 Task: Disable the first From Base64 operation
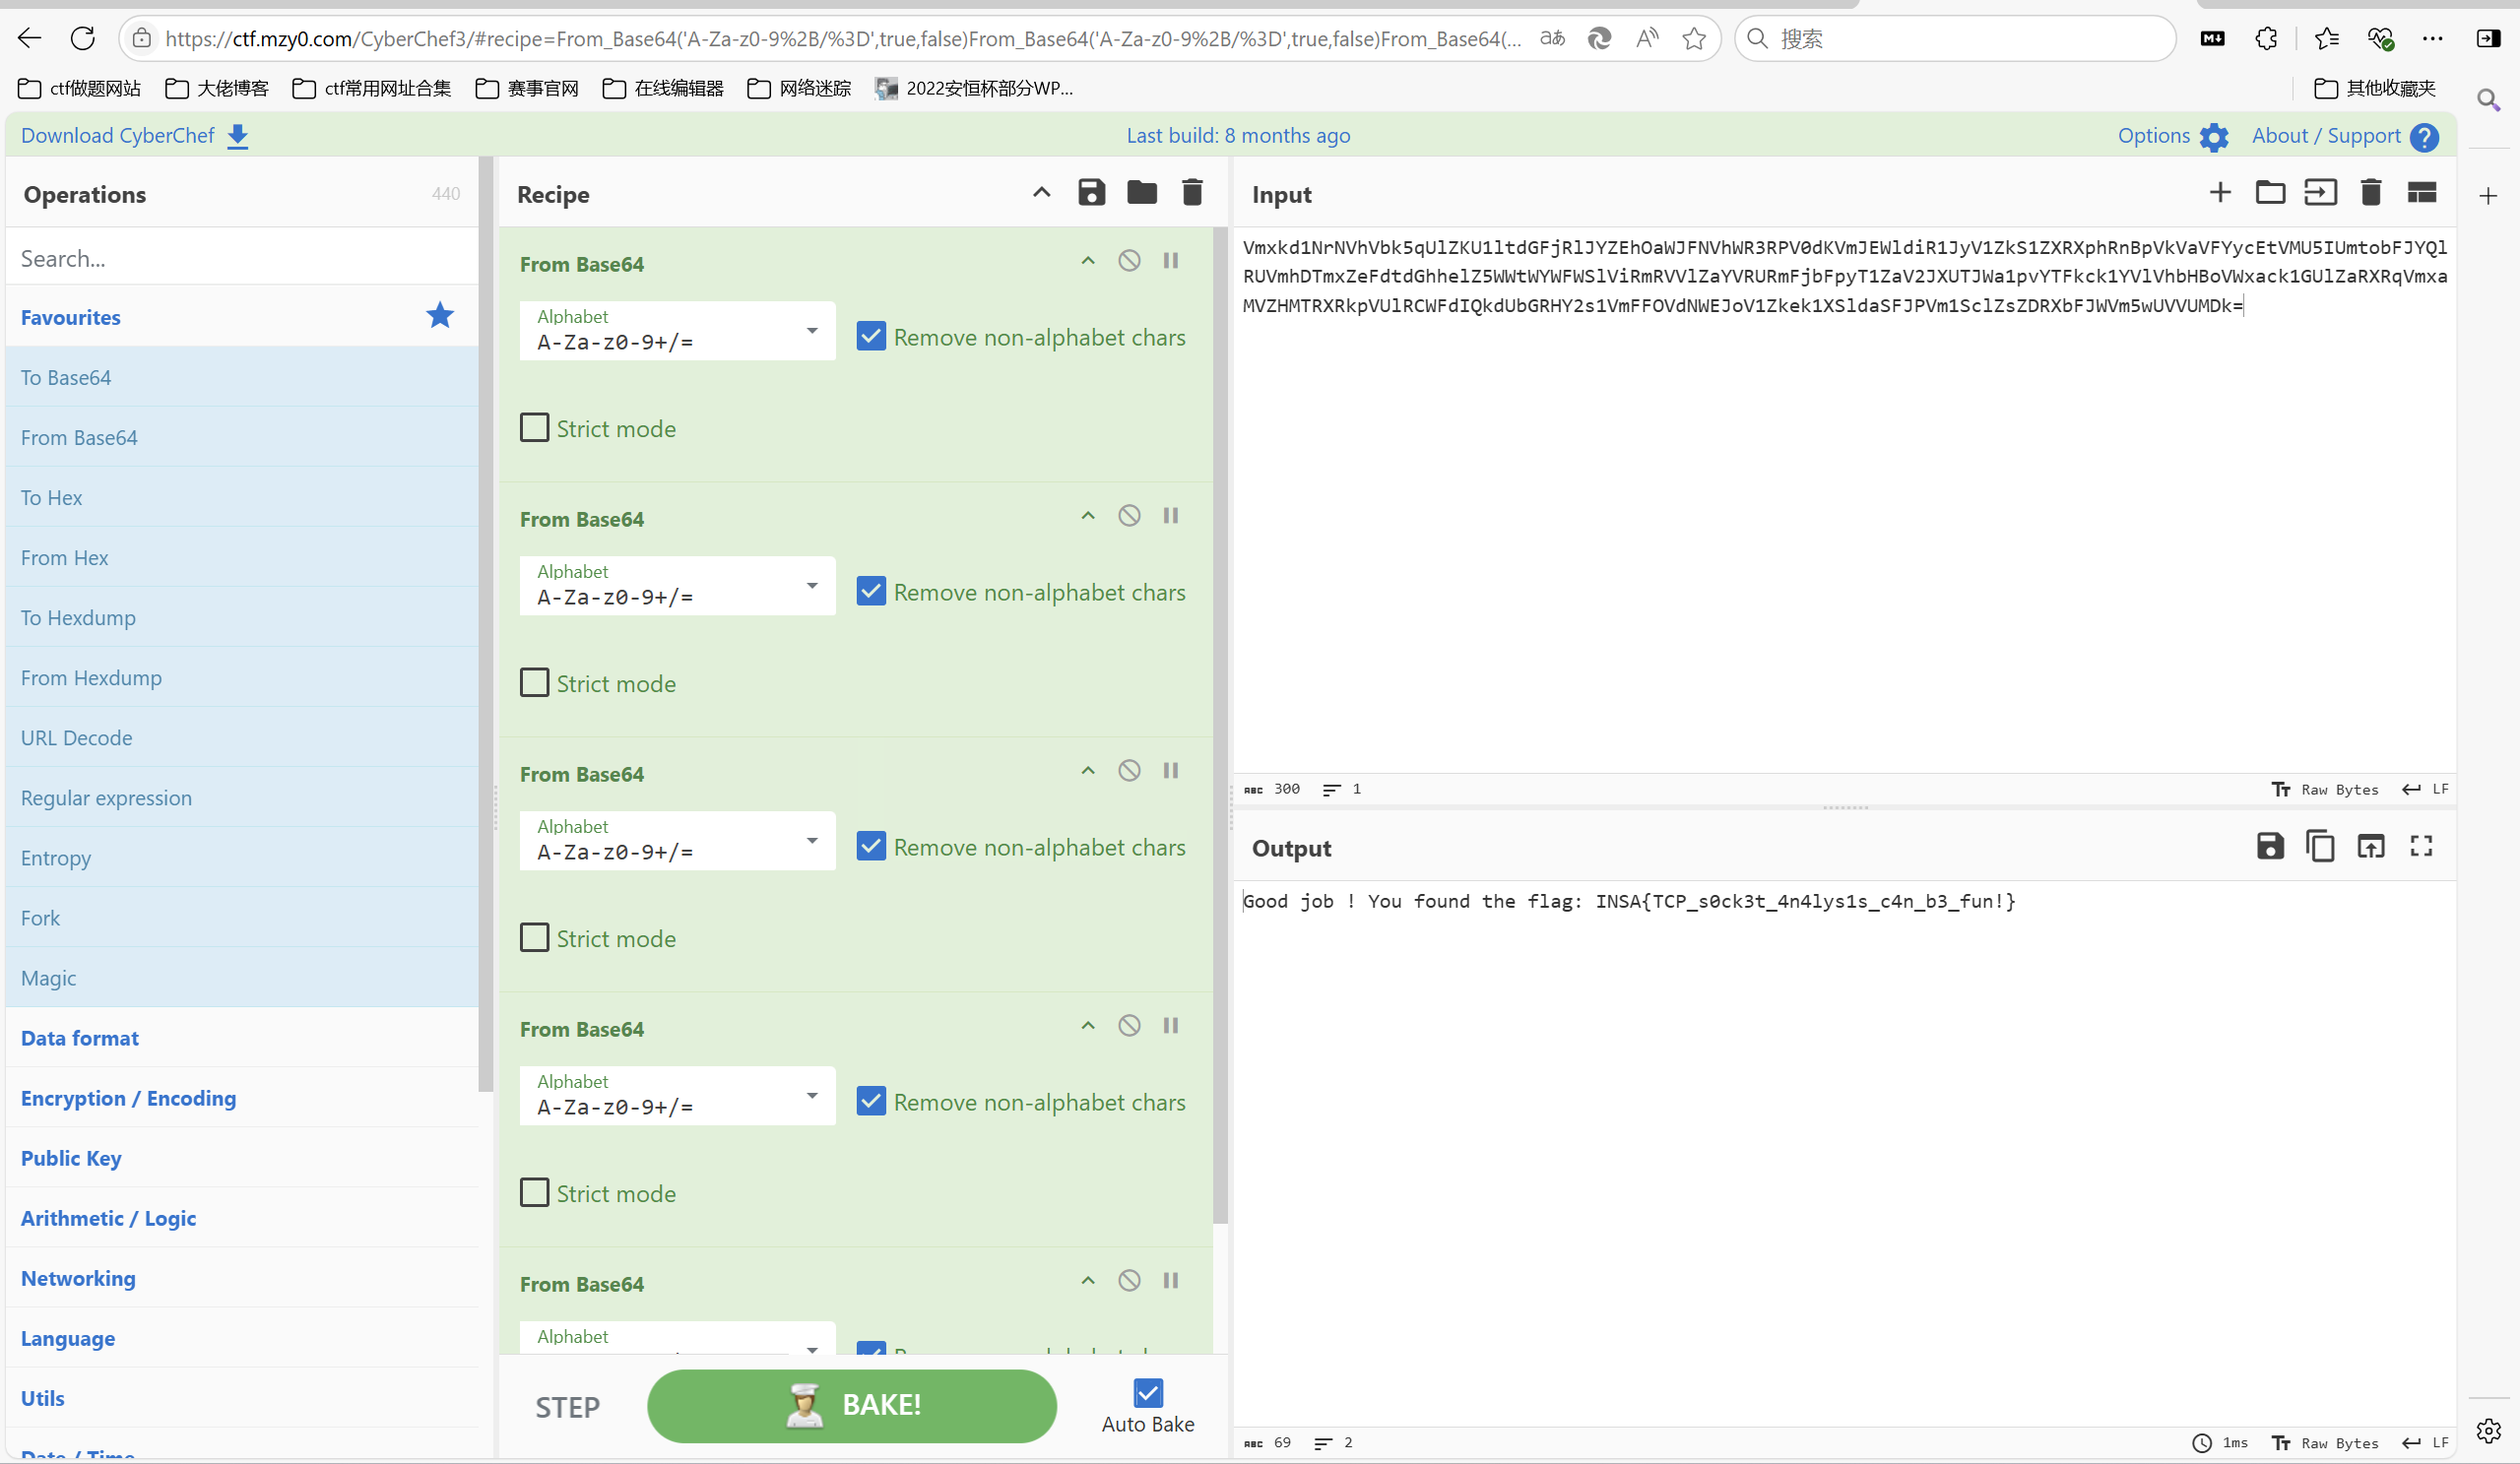(1129, 261)
